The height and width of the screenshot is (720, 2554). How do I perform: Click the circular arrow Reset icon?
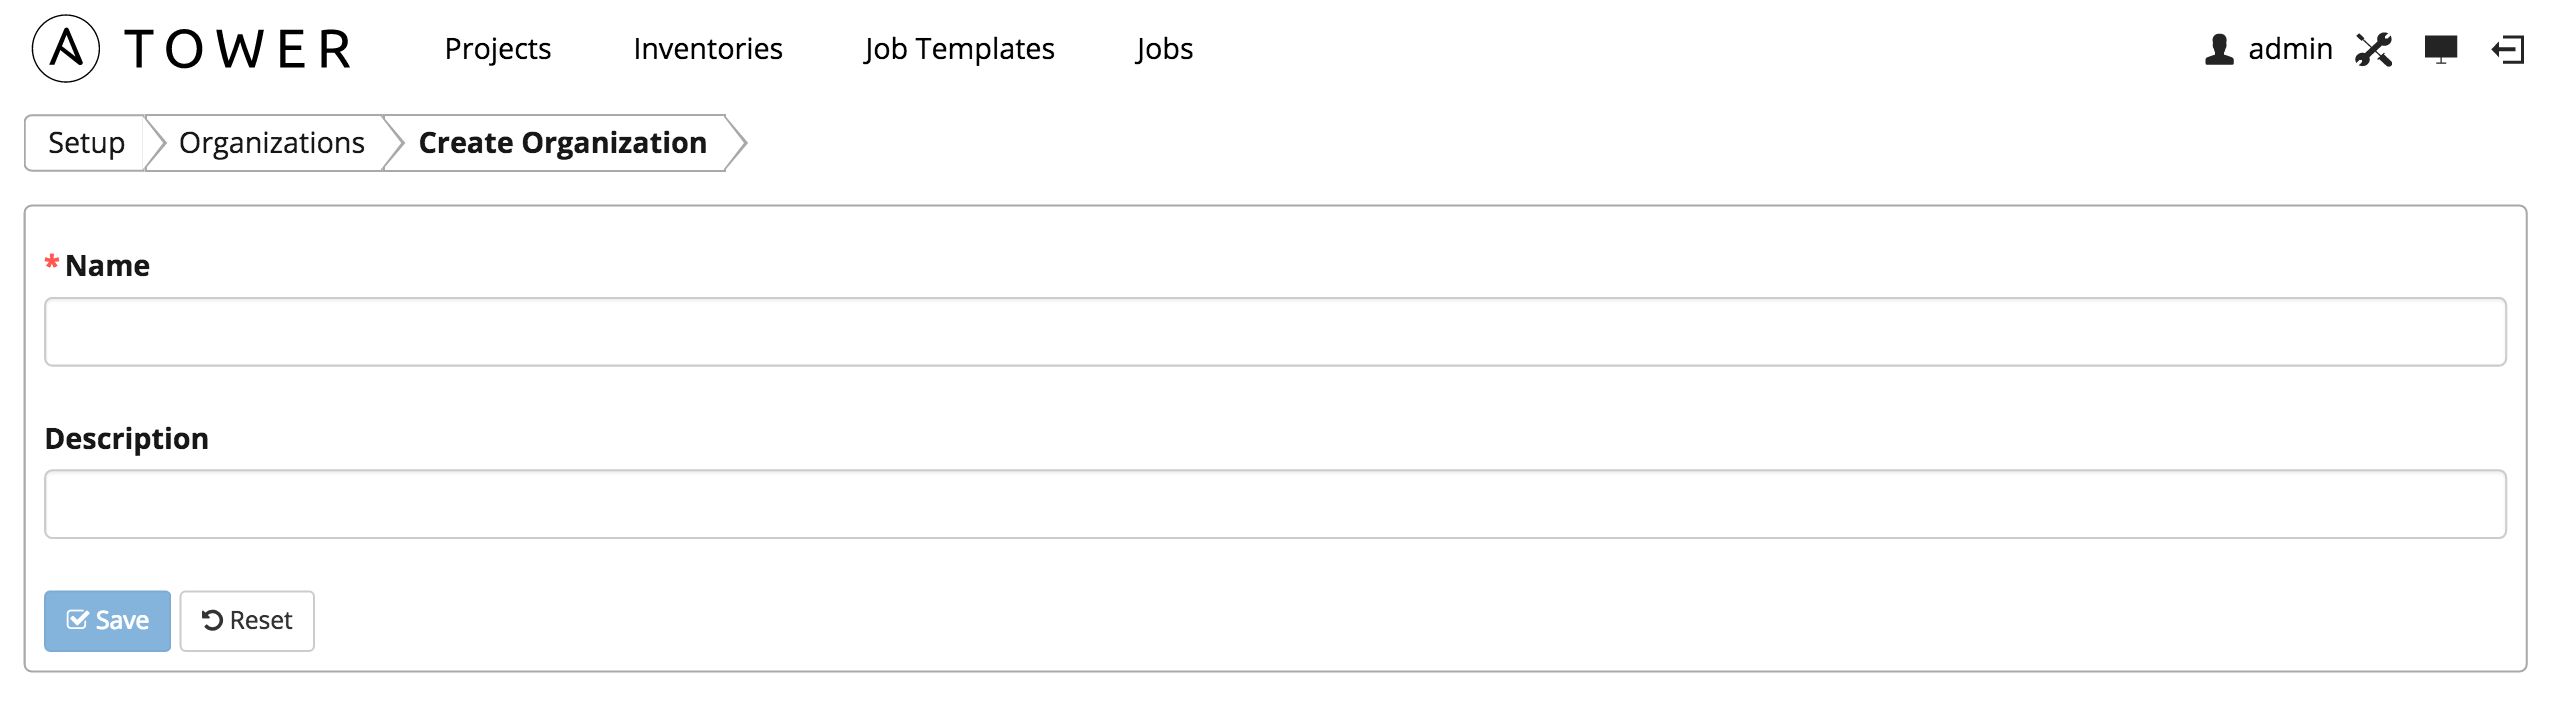212,620
